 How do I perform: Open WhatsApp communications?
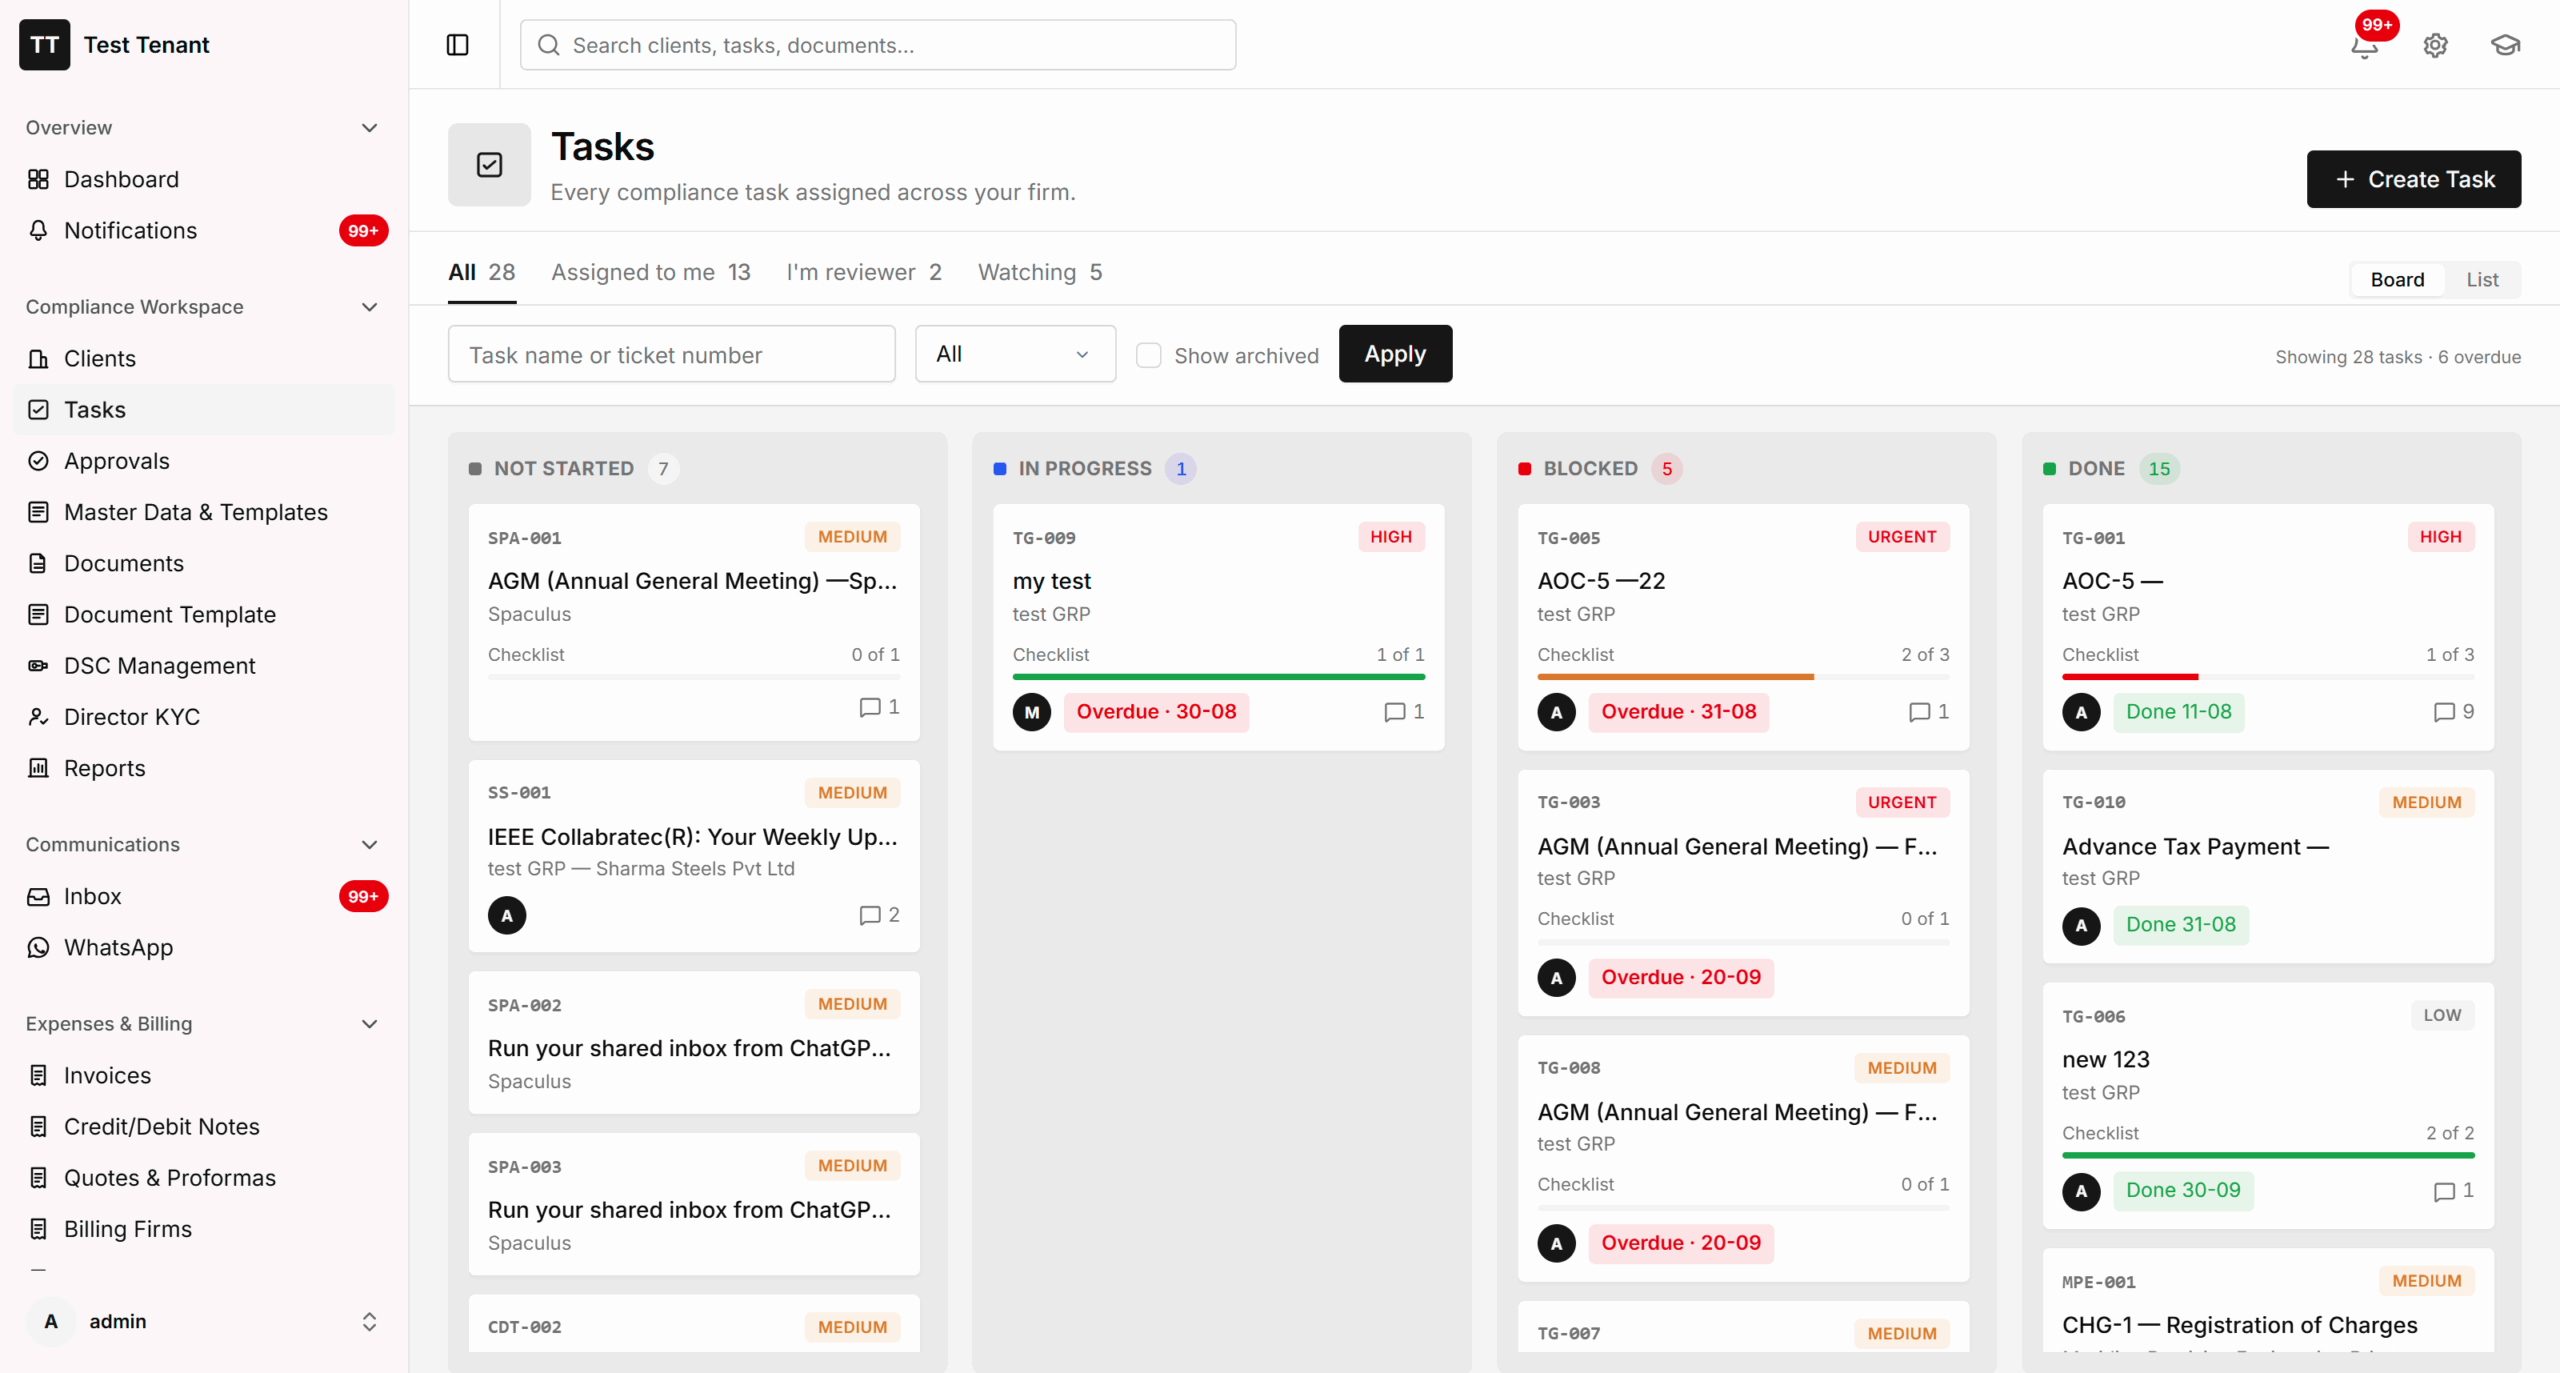(x=204, y=947)
